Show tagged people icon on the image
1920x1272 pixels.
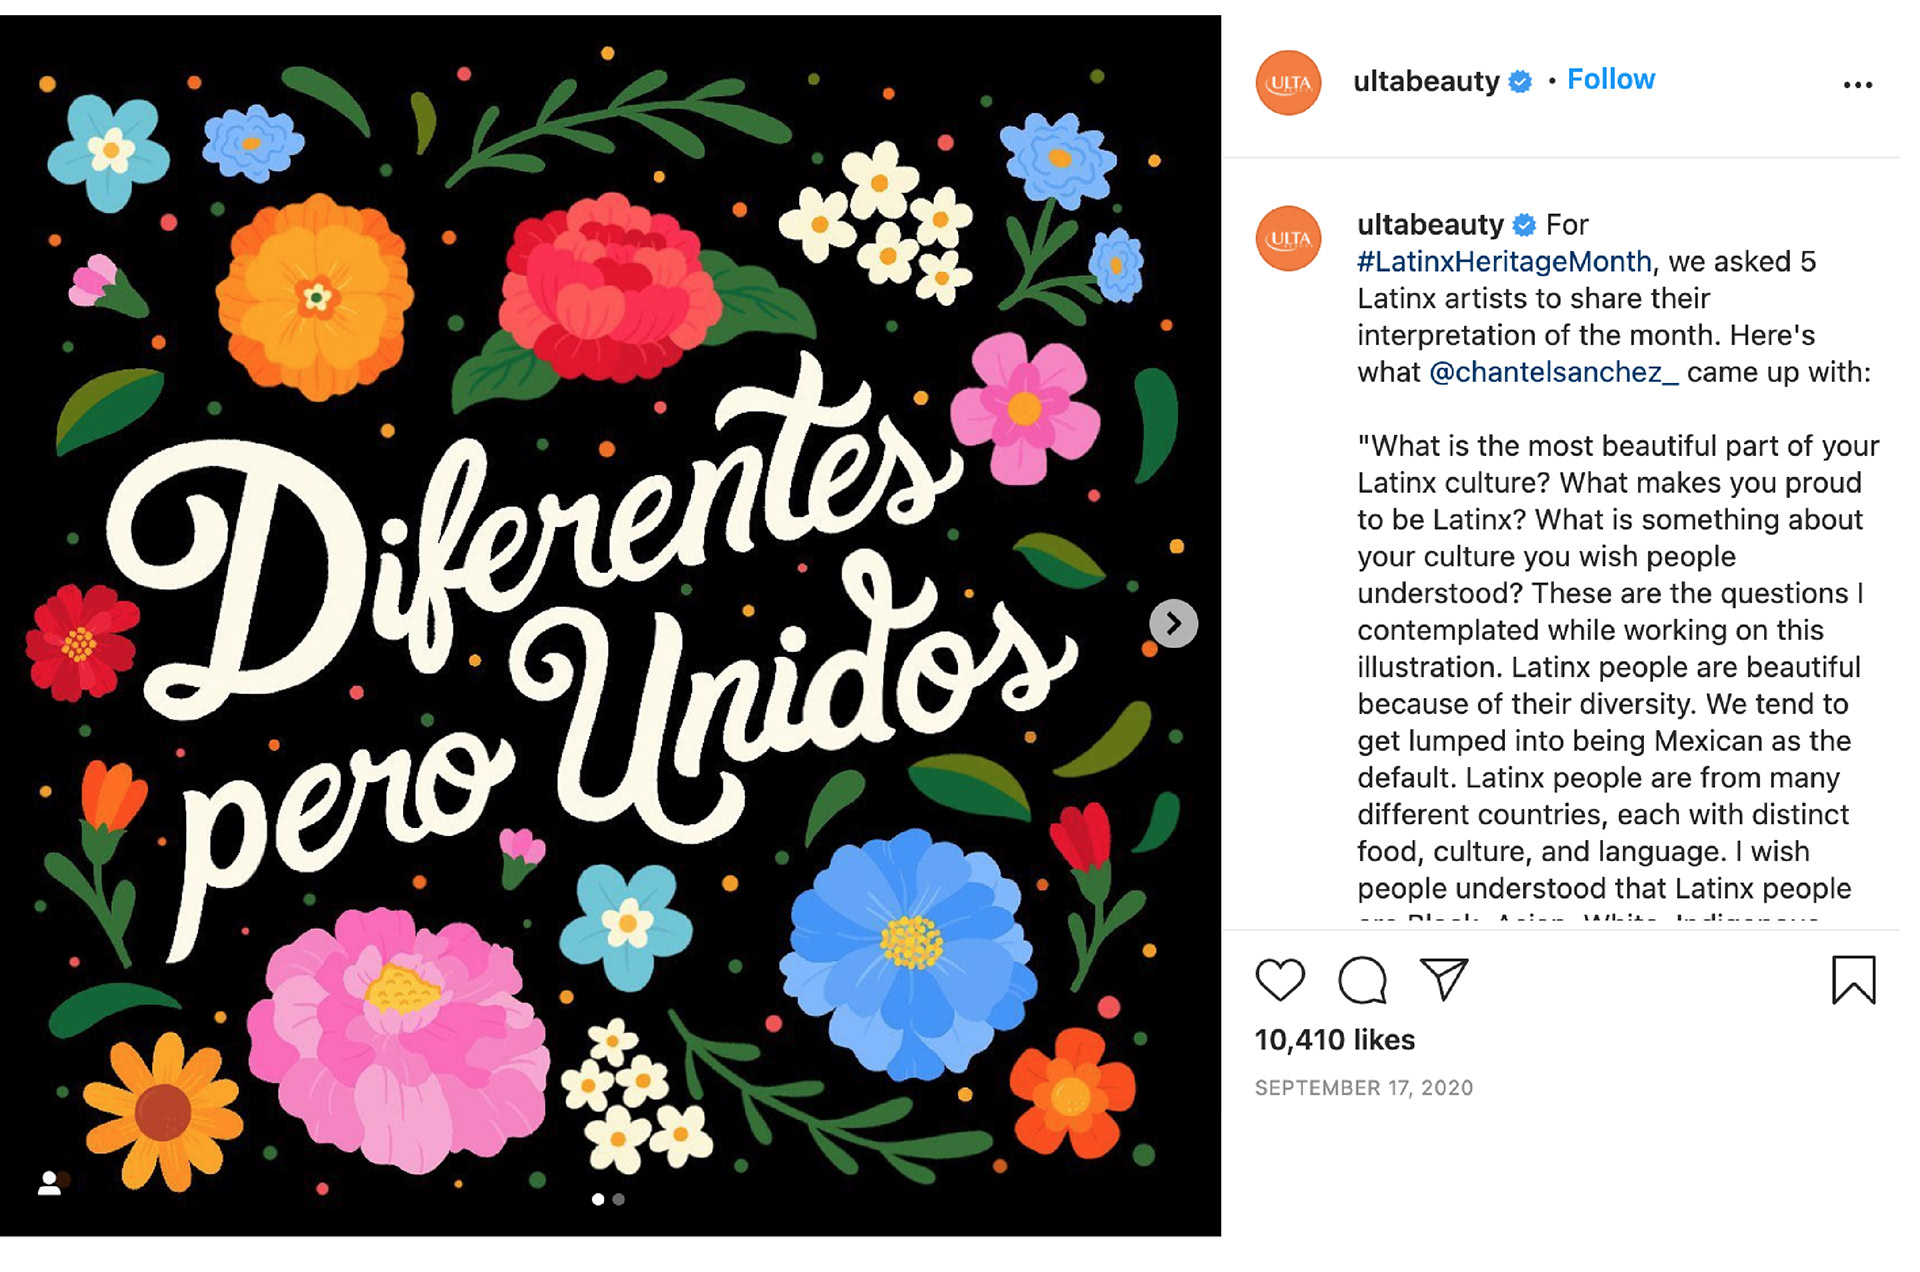(x=49, y=1183)
